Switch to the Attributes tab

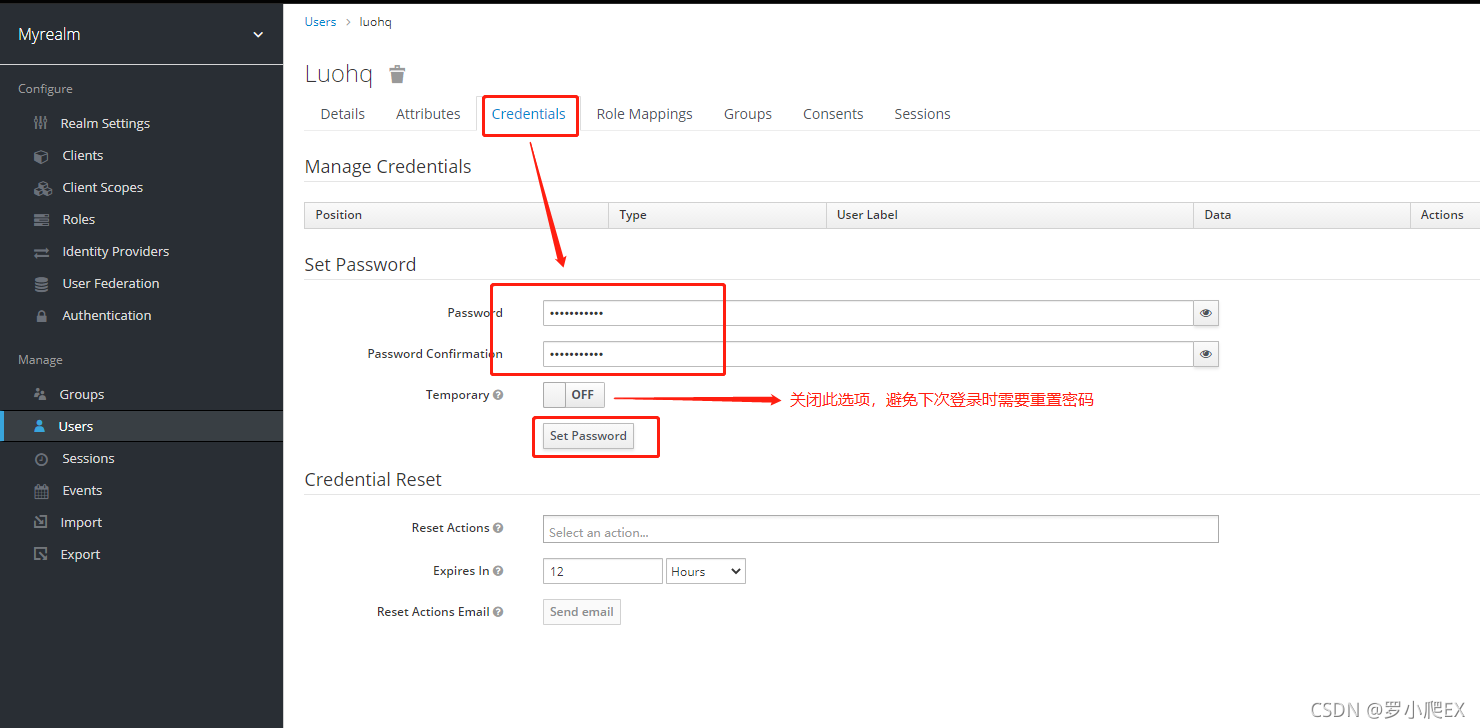pyautogui.click(x=428, y=114)
